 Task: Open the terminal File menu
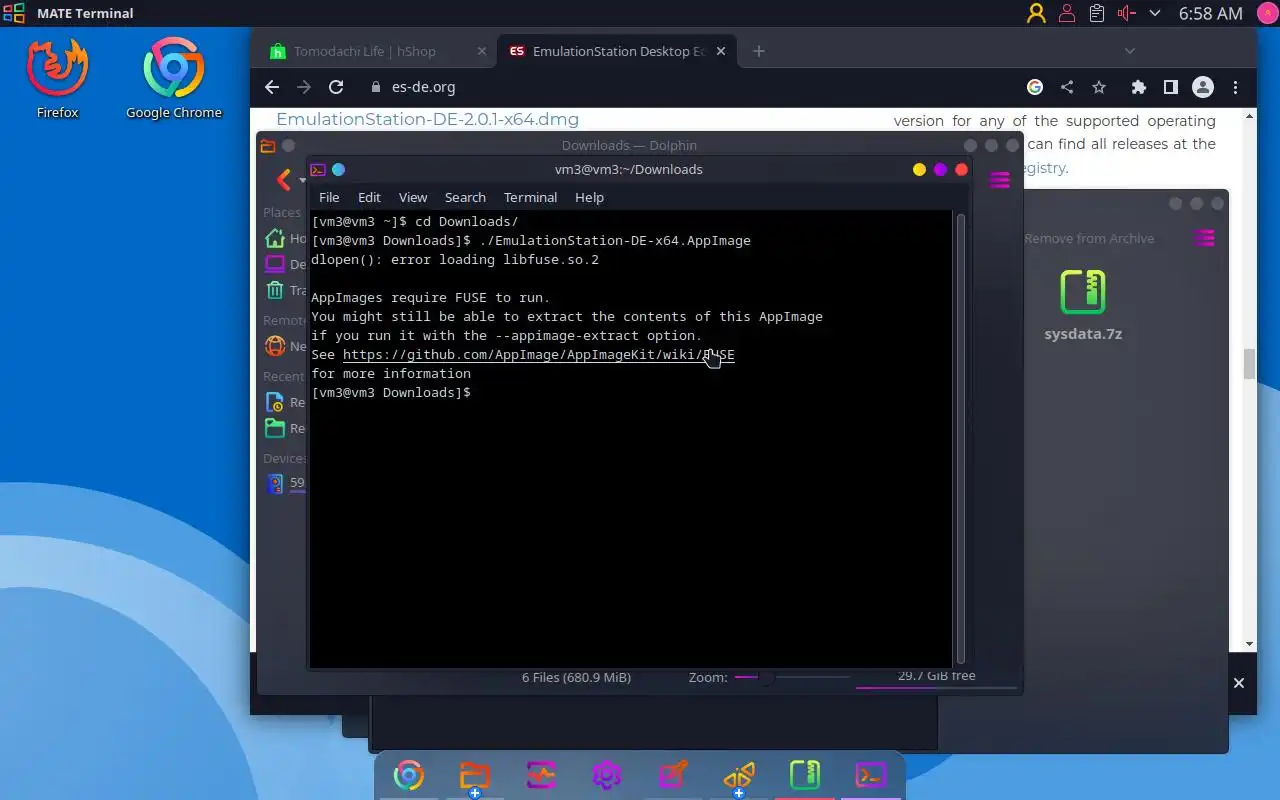tap(329, 197)
